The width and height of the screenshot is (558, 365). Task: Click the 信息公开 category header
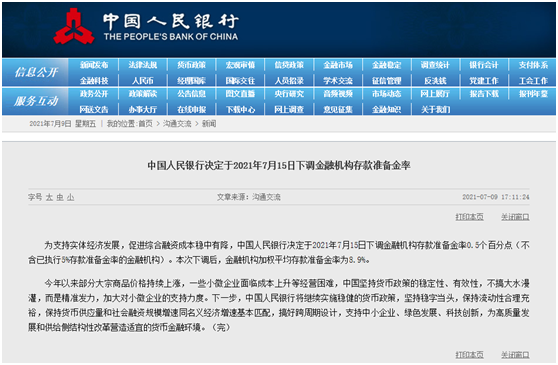point(36,73)
